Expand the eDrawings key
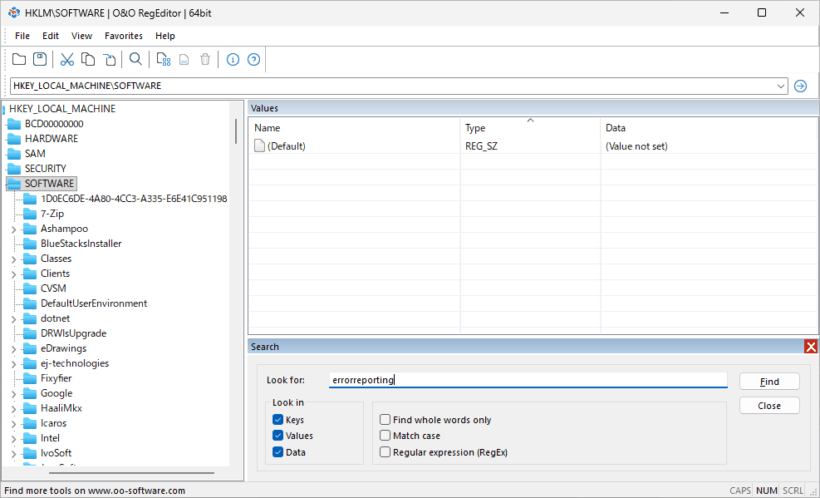This screenshot has height=498, width=820. point(14,349)
